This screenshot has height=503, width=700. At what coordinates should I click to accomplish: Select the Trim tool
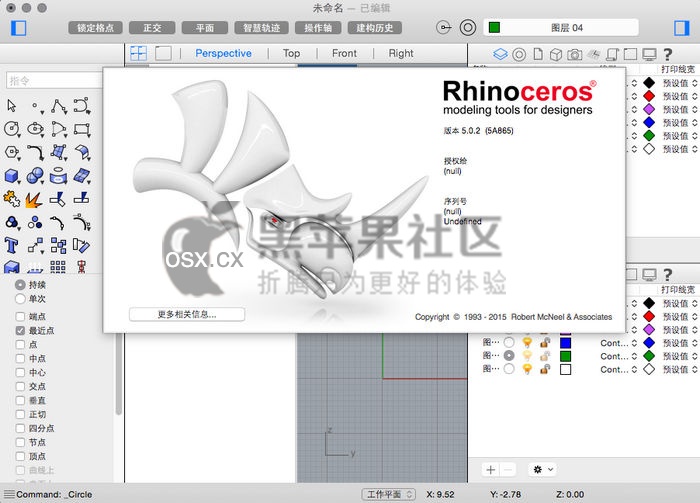pos(58,199)
